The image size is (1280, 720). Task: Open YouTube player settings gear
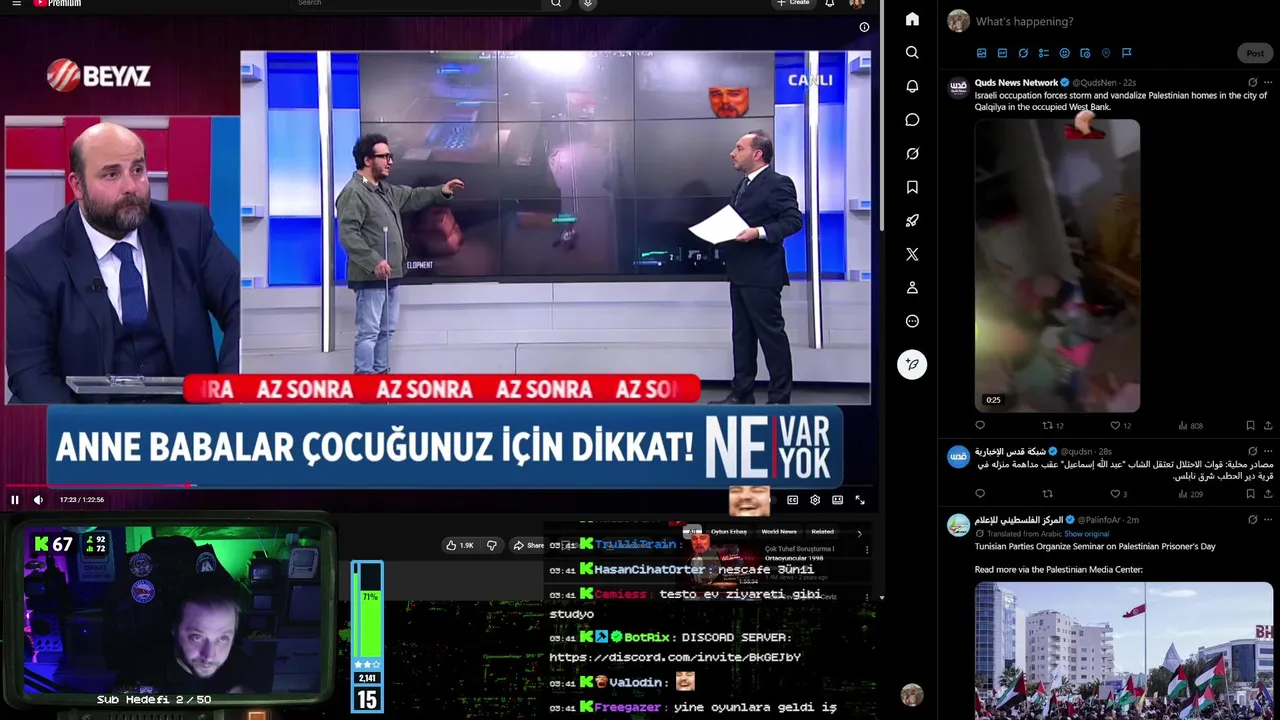(x=815, y=500)
